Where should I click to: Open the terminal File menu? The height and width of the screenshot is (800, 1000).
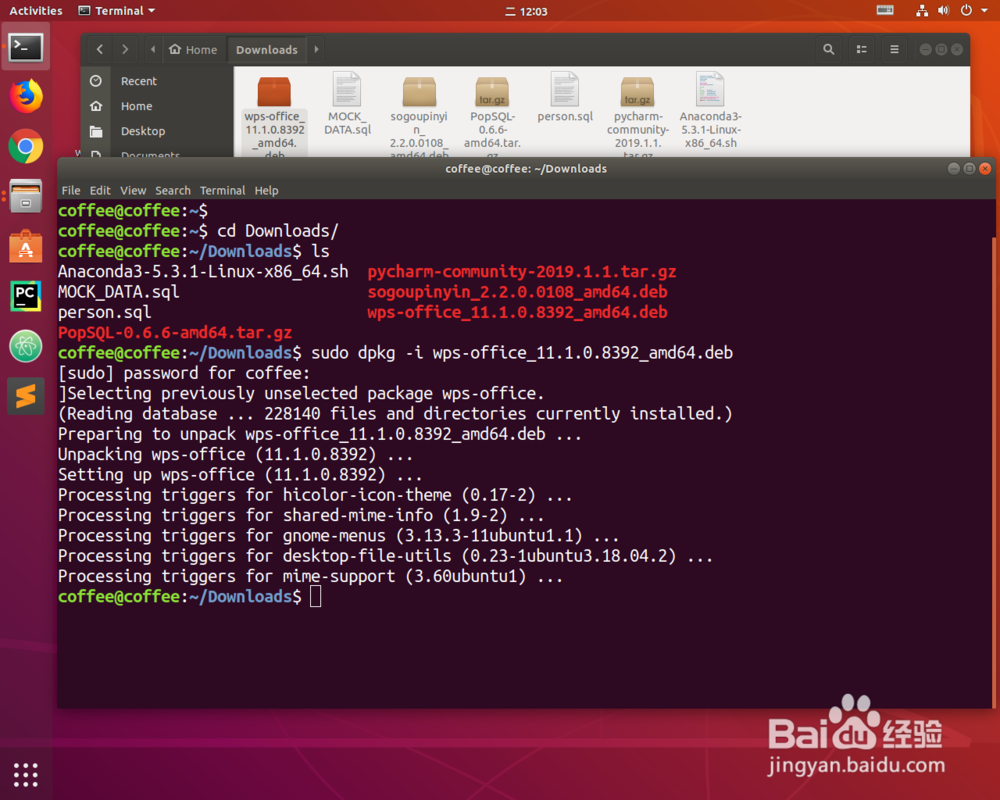71,190
